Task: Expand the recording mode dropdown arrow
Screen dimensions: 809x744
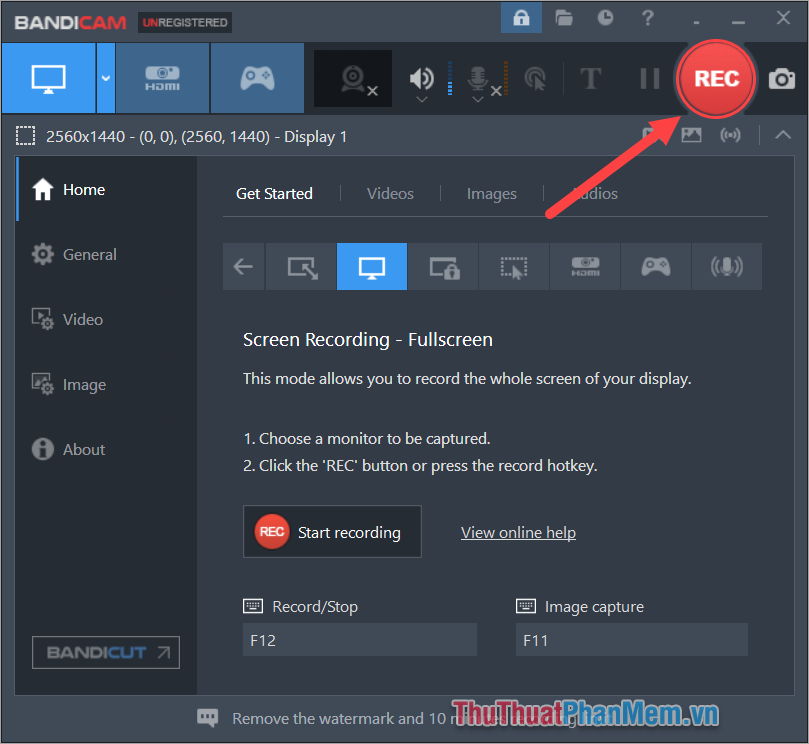Action: 105,78
